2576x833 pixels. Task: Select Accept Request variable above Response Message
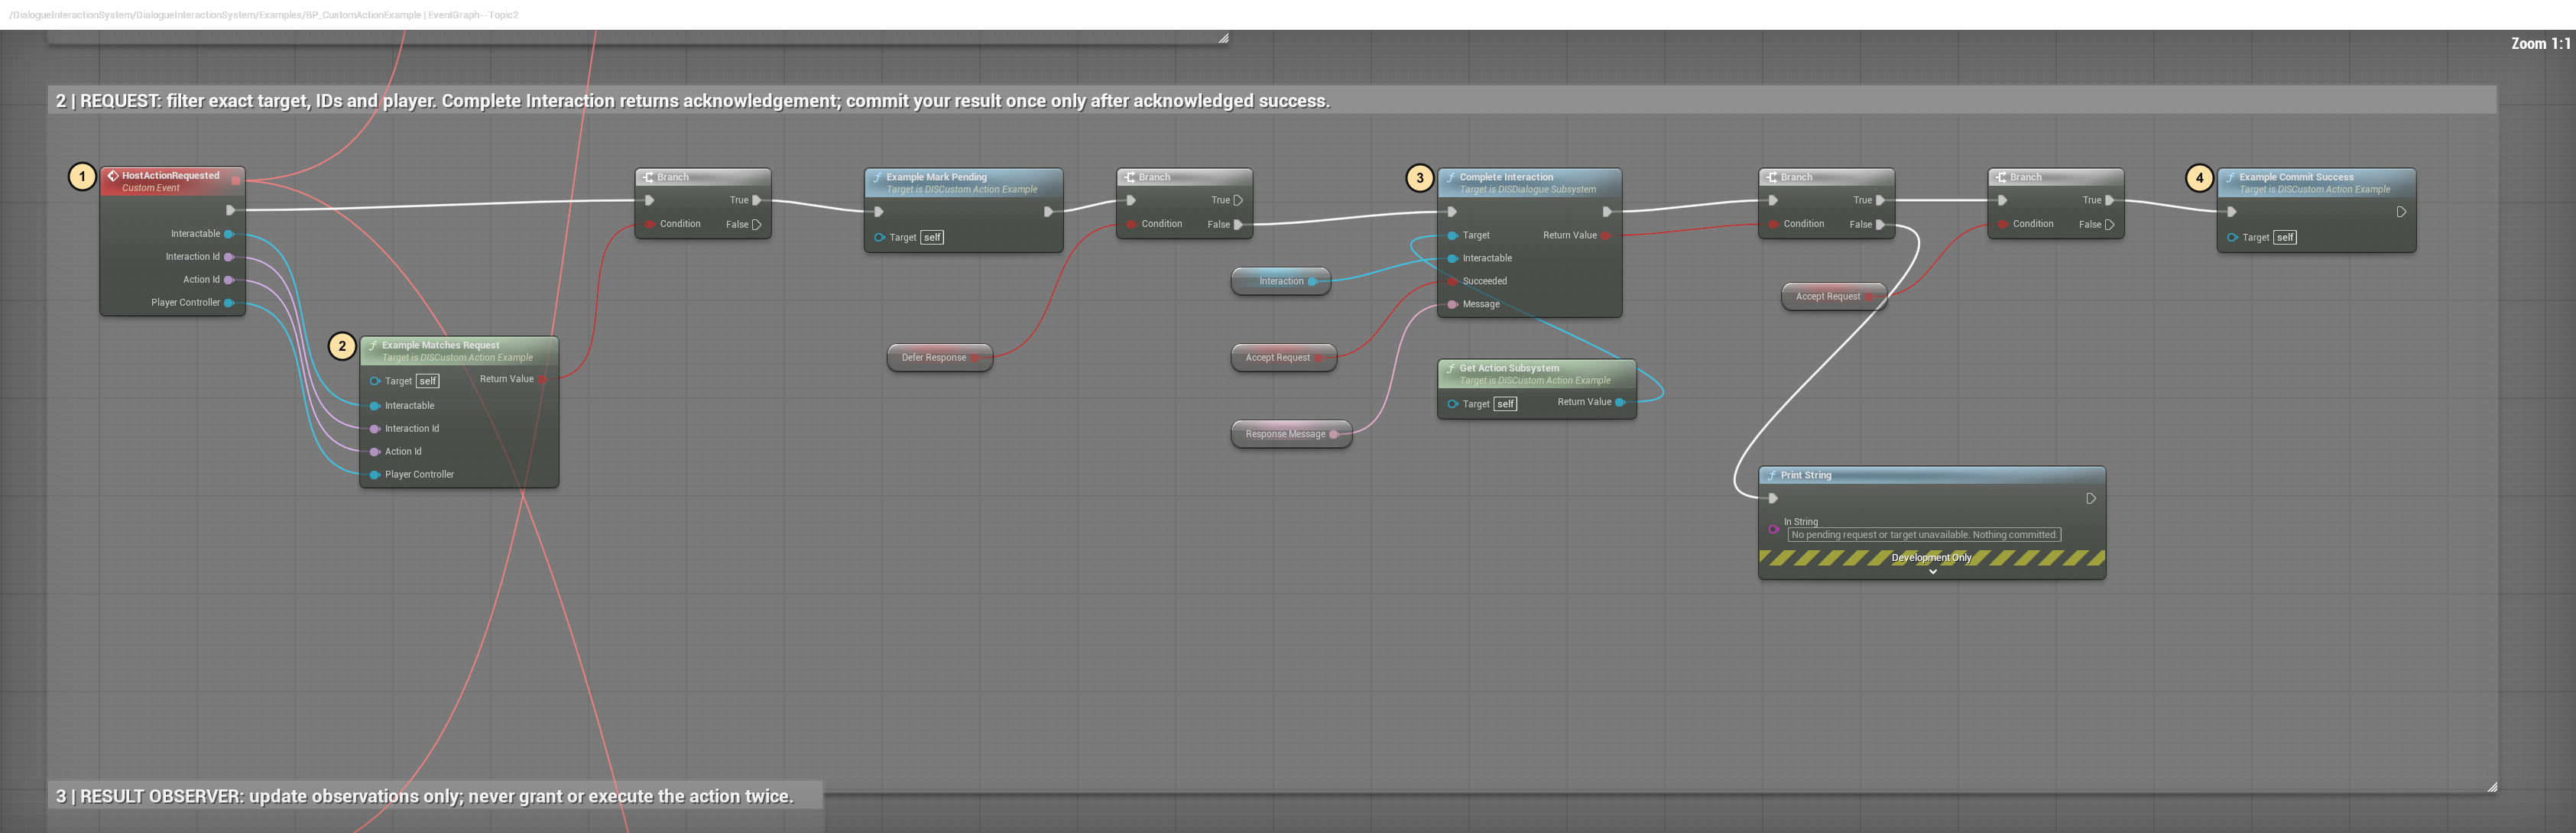coord(1283,358)
